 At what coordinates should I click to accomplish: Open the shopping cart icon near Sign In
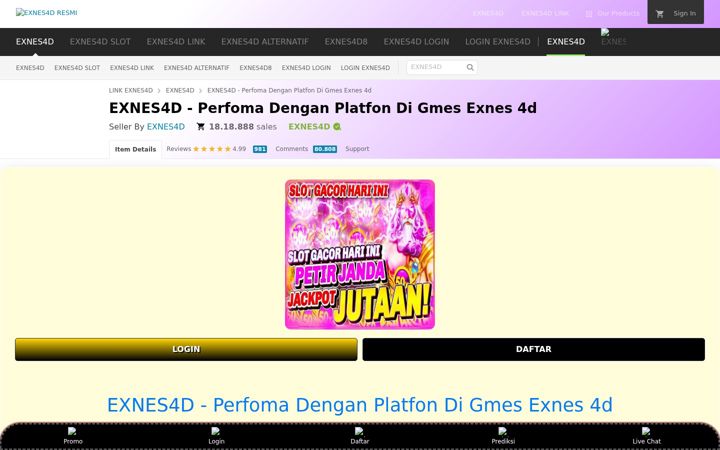pyautogui.click(x=660, y=14)
